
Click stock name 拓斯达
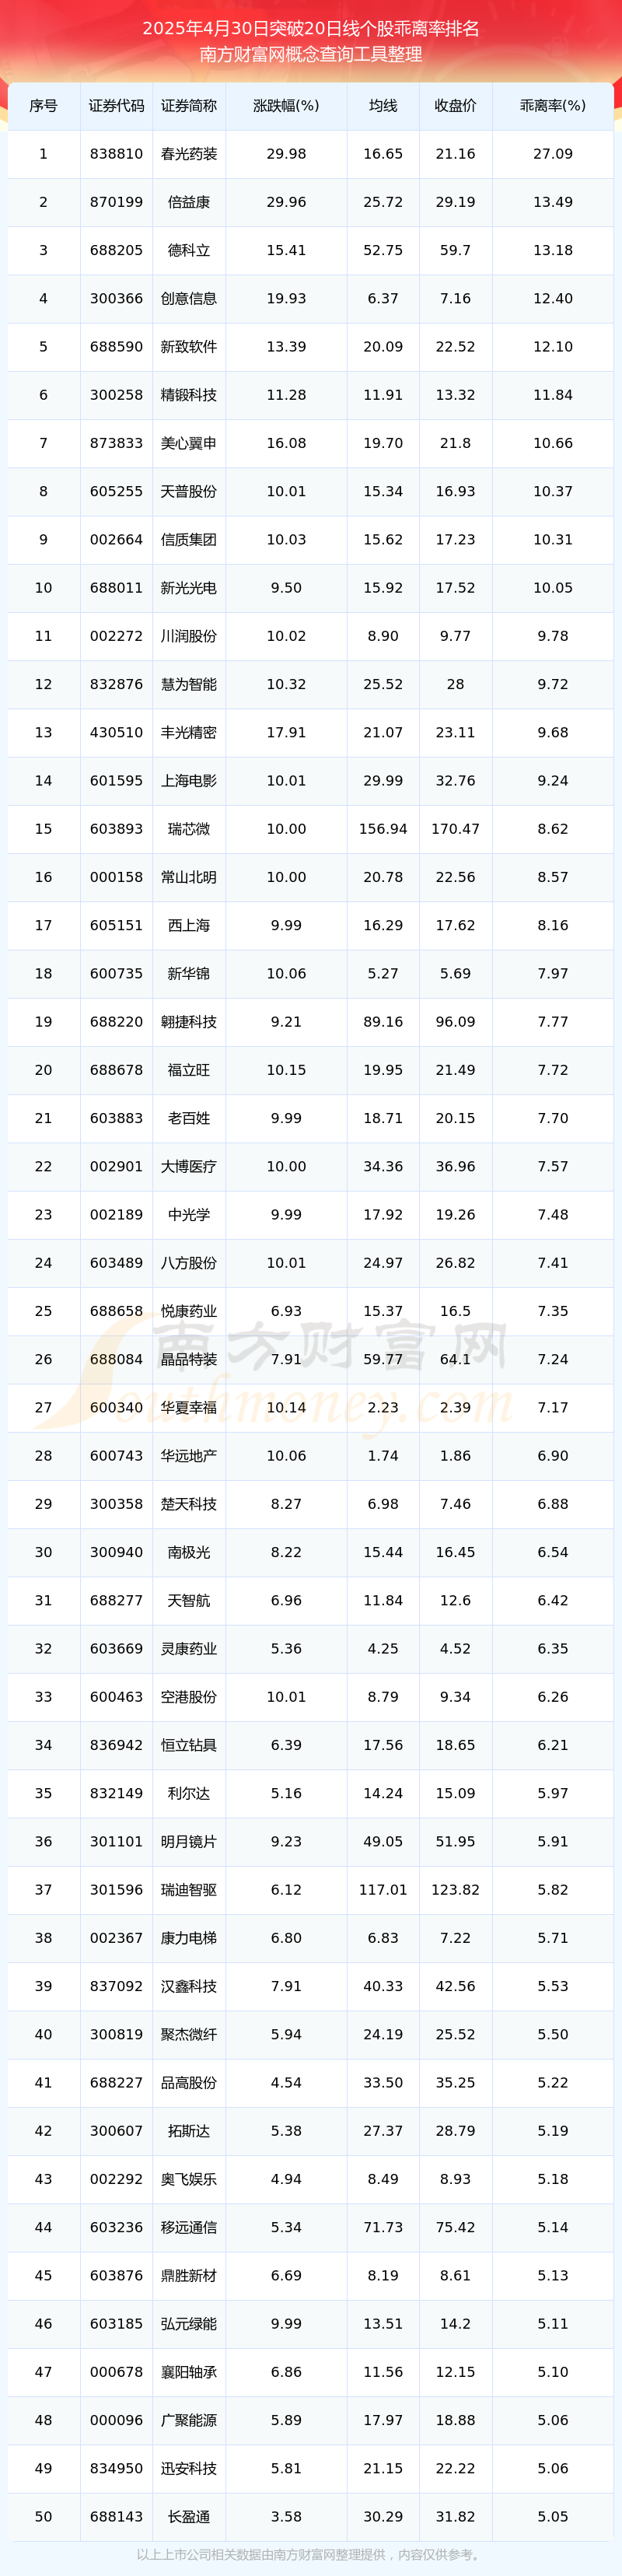click(189, 2132)
